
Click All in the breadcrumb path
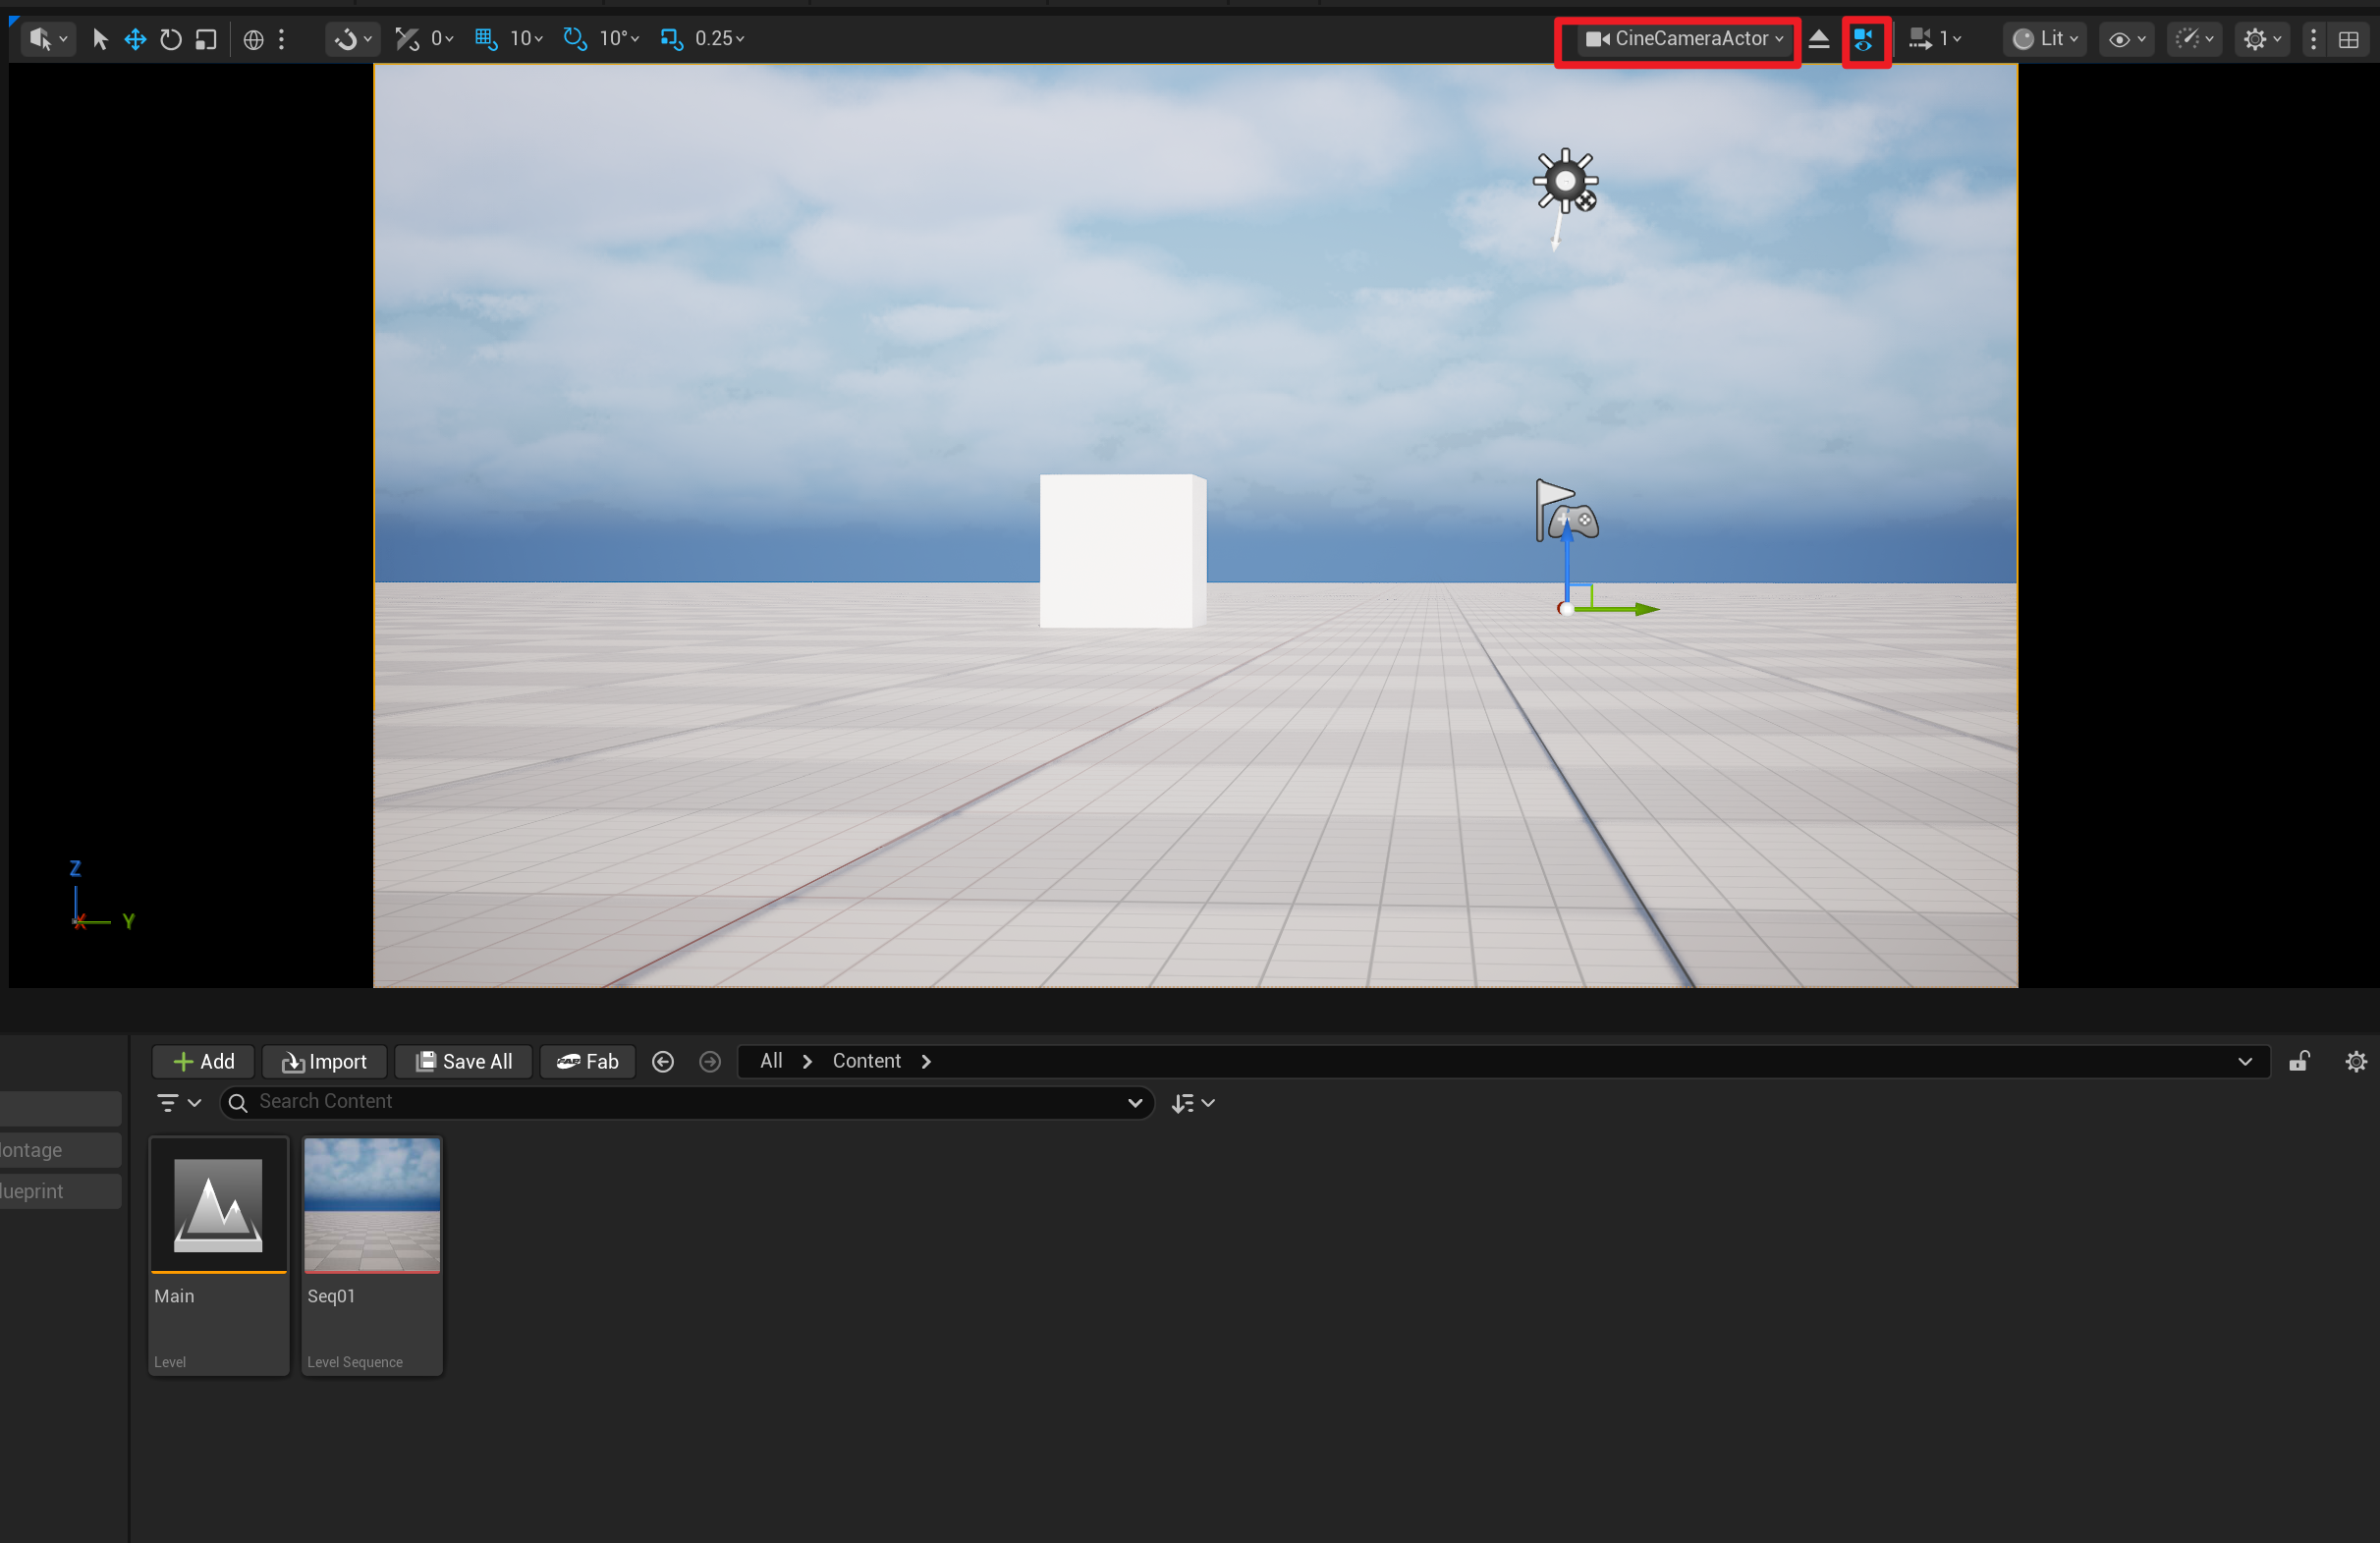point(771,1061)
